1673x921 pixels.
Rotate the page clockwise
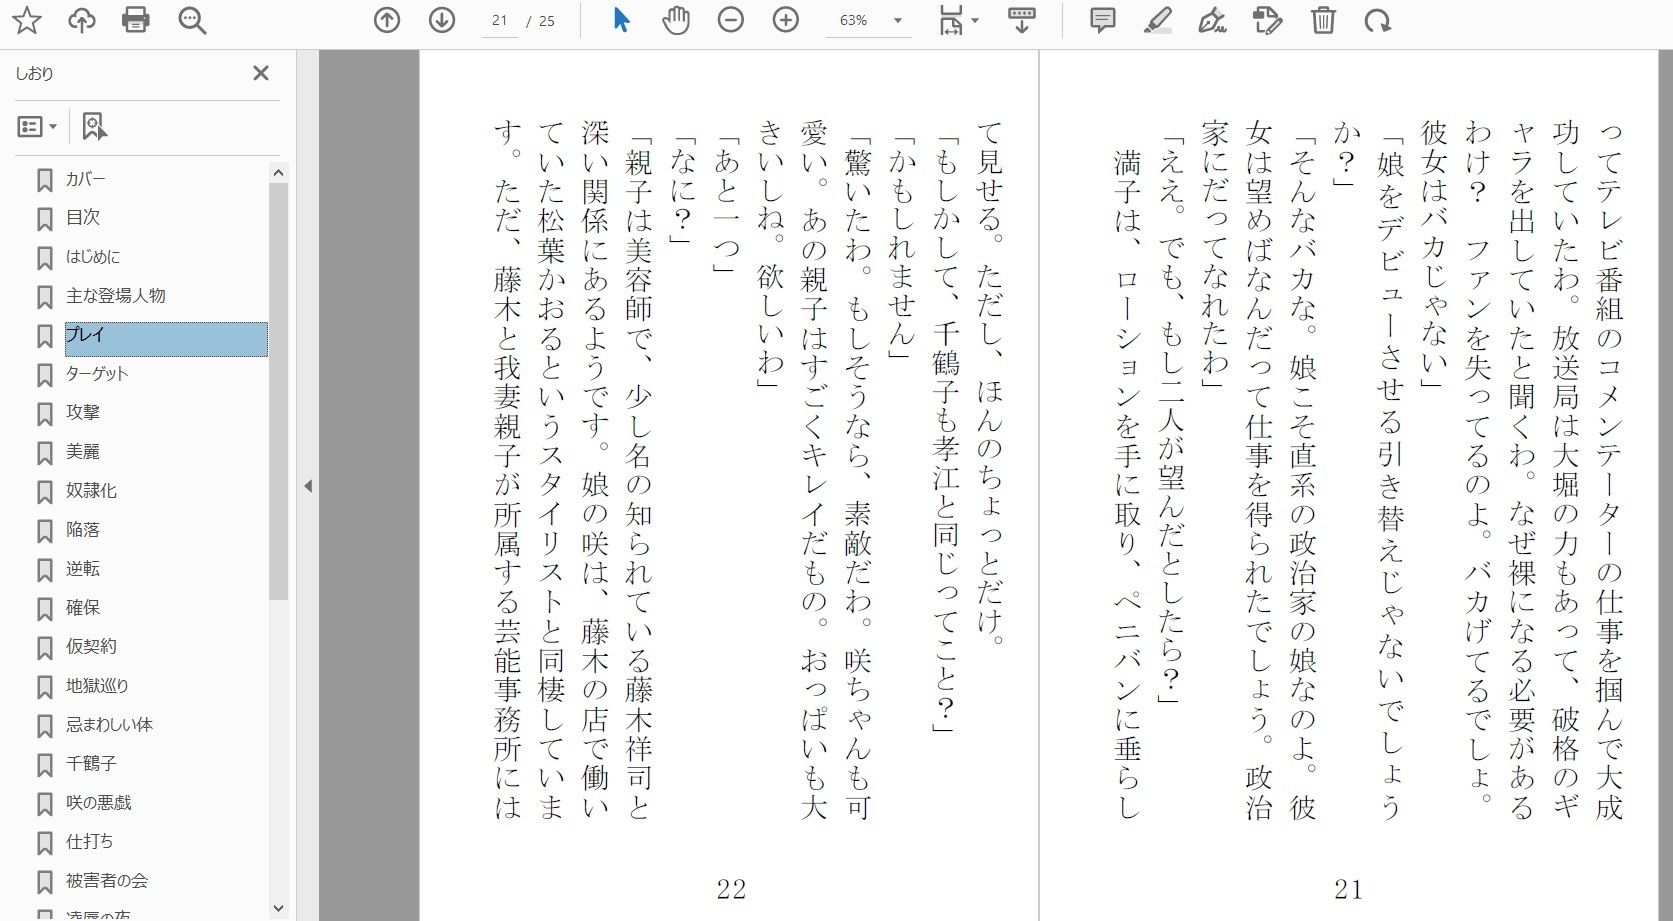click(1379, 19)
